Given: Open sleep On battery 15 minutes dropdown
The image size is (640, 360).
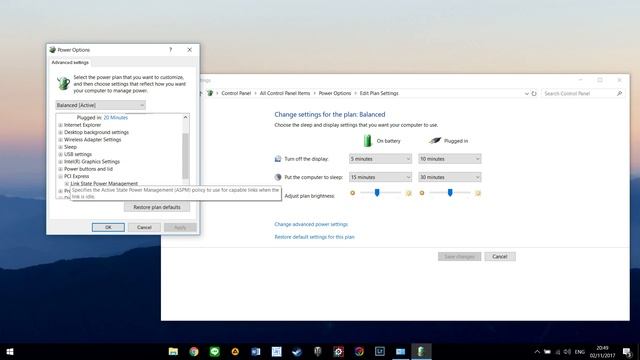Looking at the screenshot, I should pyautogui.click(x=380, y=177).
